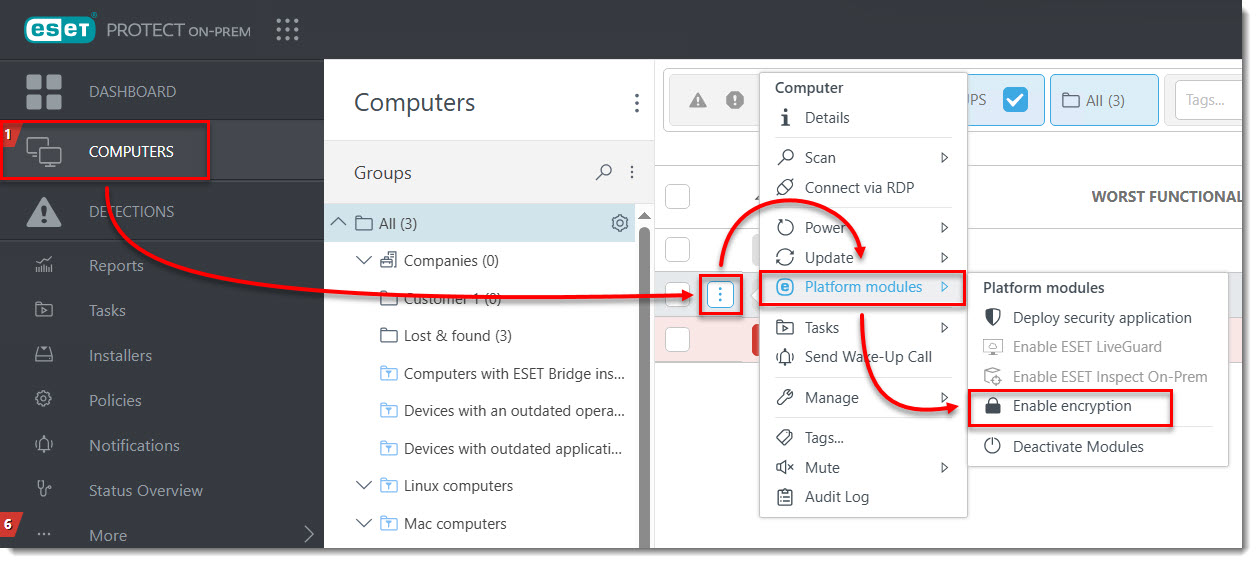Select Devices with an outdated operating group
Screen dimensions: 1257x563
515,411
